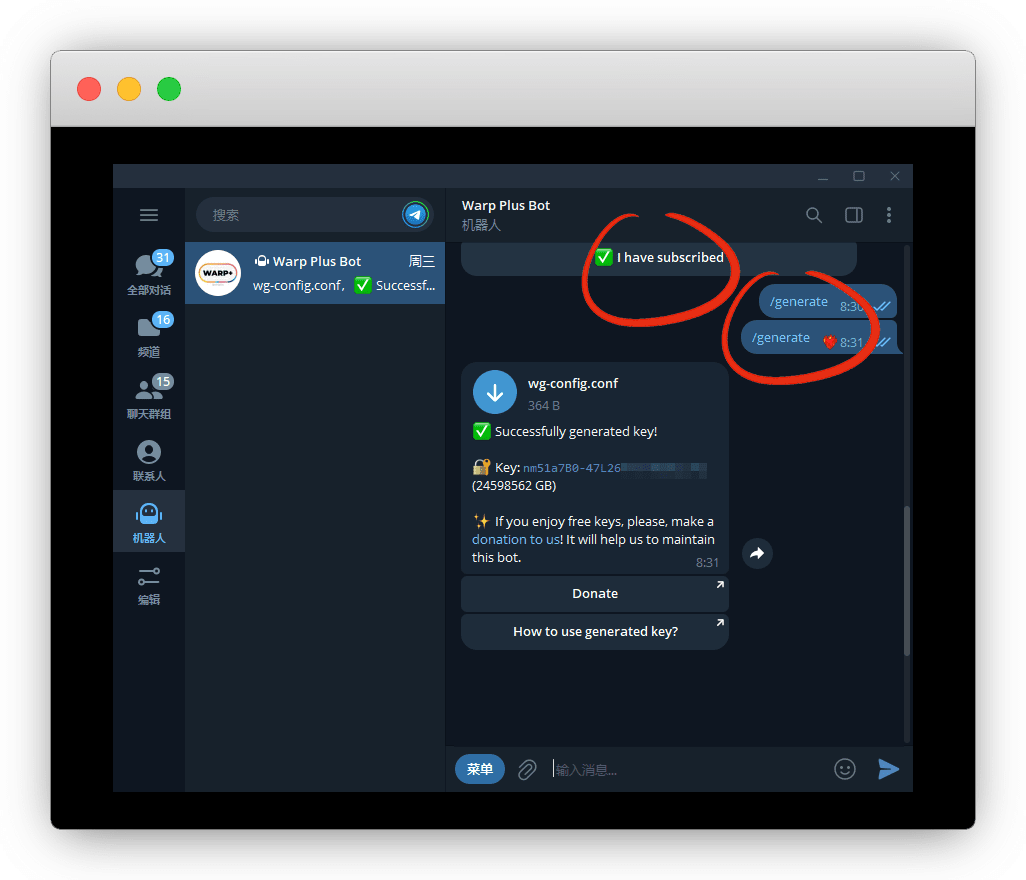This screenshot has height=880, width=1026.
Task: Search messages with magnifier icon
Action: (x=814, y=215)
